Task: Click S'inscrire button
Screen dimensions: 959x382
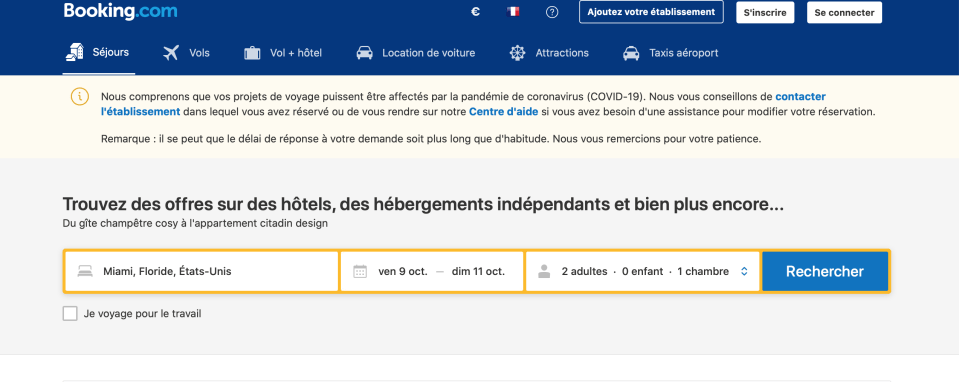Action: click(x=765, y=12)
